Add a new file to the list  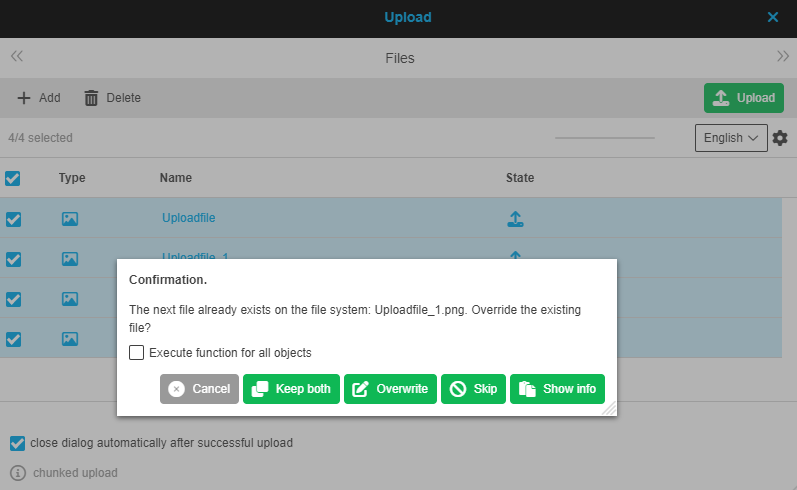point(39,98)
